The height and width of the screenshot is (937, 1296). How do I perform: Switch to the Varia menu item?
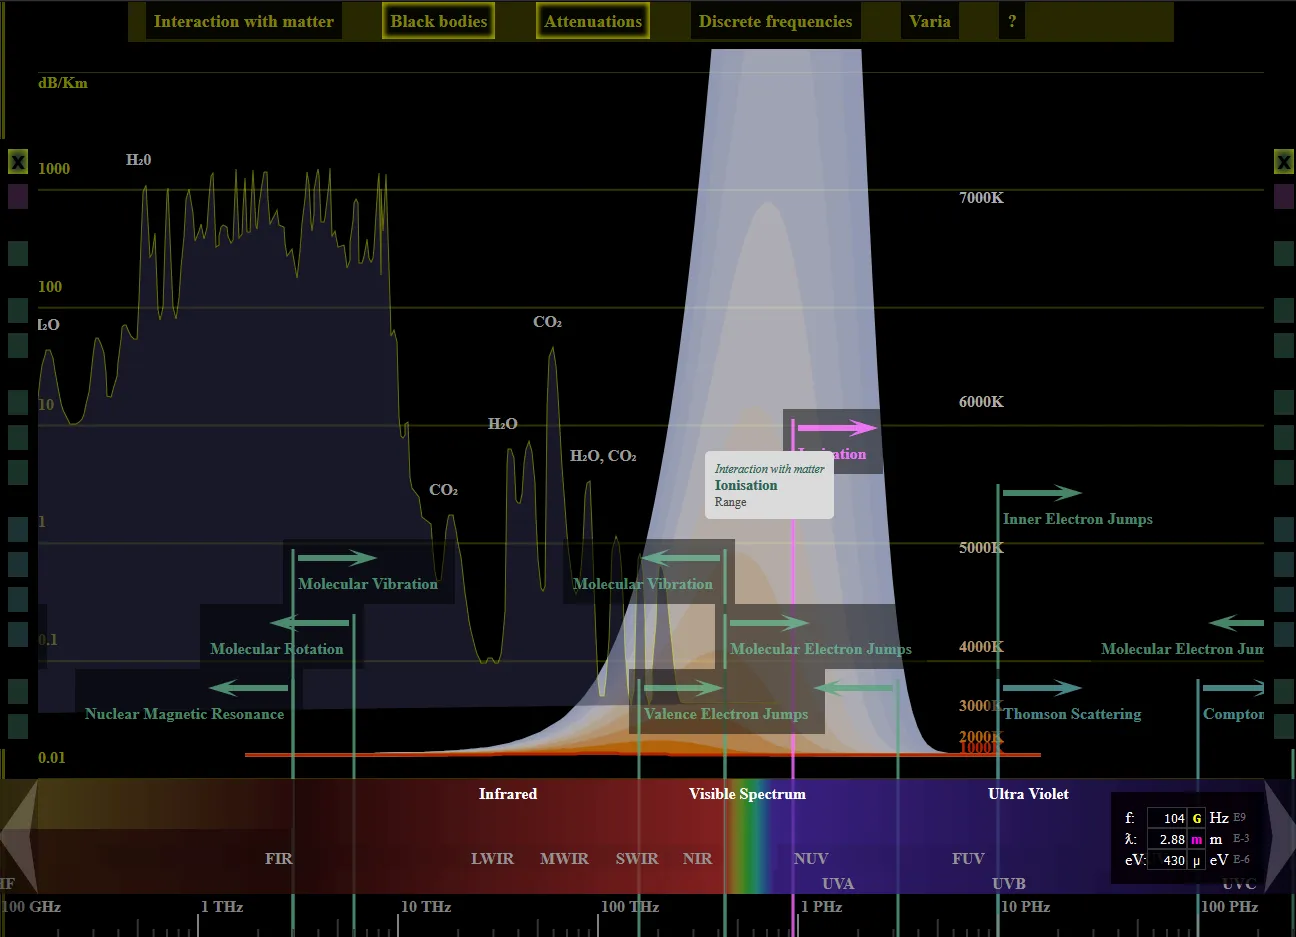pos(929,20)
